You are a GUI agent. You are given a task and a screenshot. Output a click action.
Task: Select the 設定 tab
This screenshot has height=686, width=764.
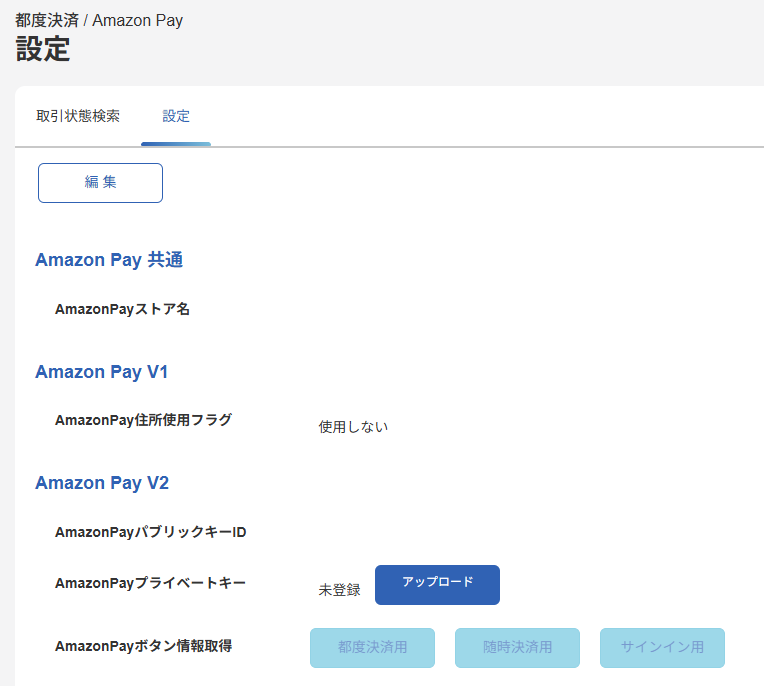coord(176,116)
